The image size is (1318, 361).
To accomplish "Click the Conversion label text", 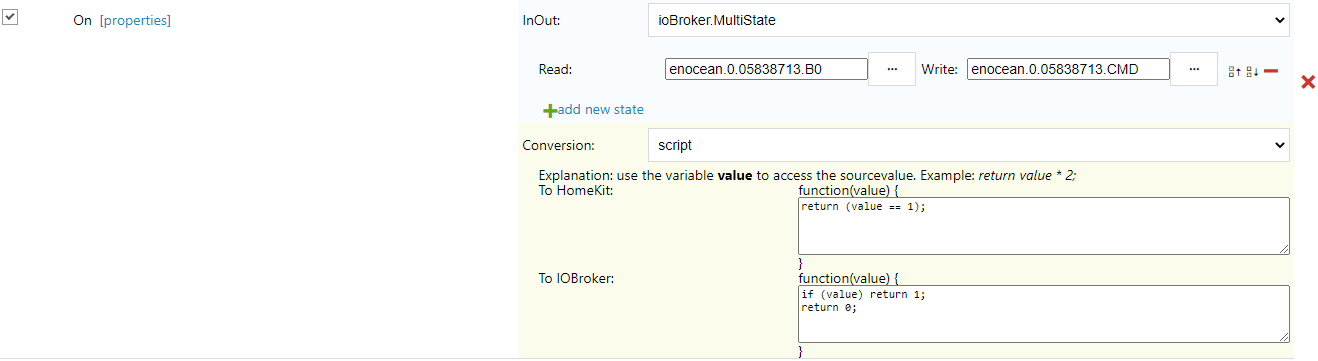I will click(x=558, y=145).
